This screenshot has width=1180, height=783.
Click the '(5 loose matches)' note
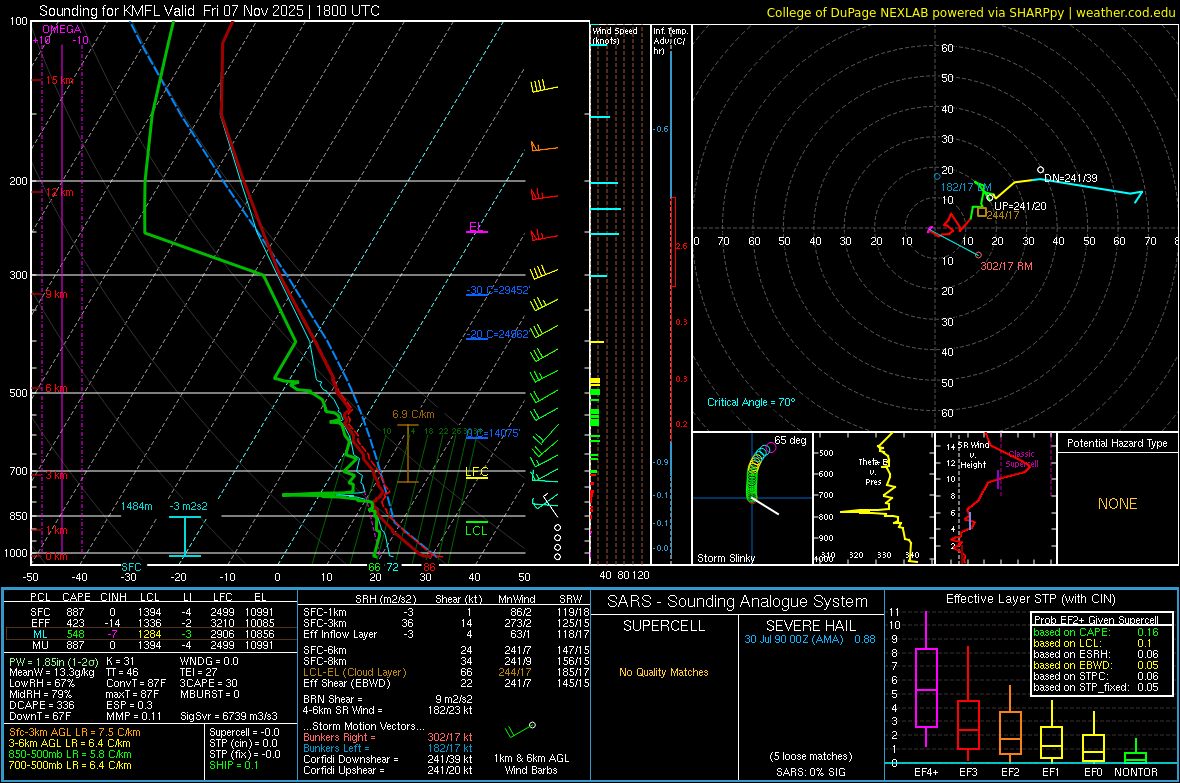pyautogui.click(x=810, y=757)
